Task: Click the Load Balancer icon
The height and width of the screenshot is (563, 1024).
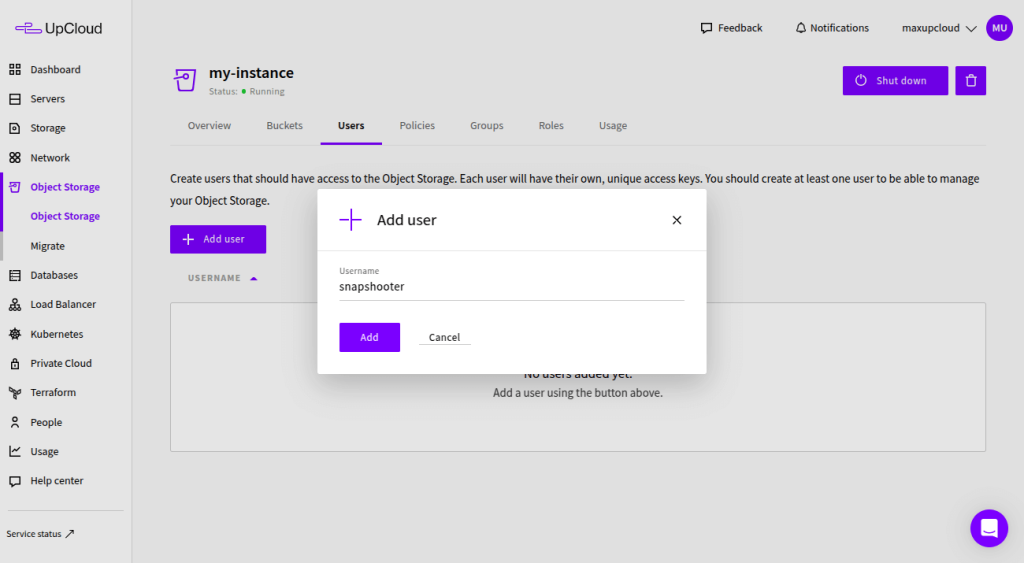Action: pos(15,305)
